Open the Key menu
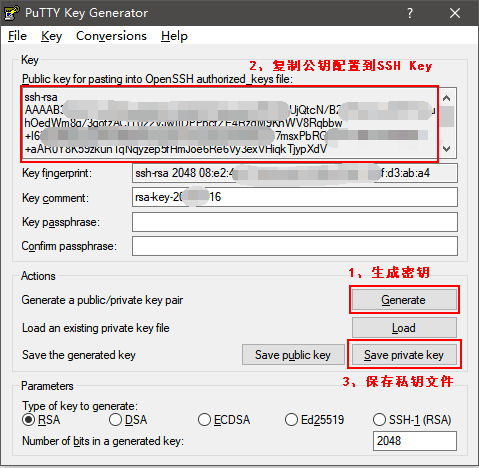This screenshot has height=468, width=479. 51,36
